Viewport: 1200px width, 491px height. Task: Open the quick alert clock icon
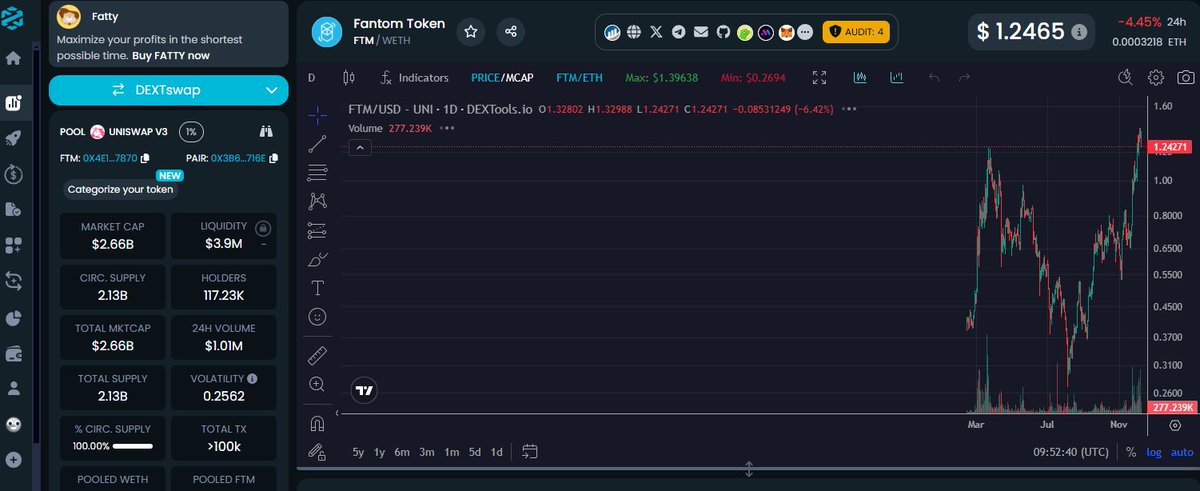click(x=1126, y=77)
